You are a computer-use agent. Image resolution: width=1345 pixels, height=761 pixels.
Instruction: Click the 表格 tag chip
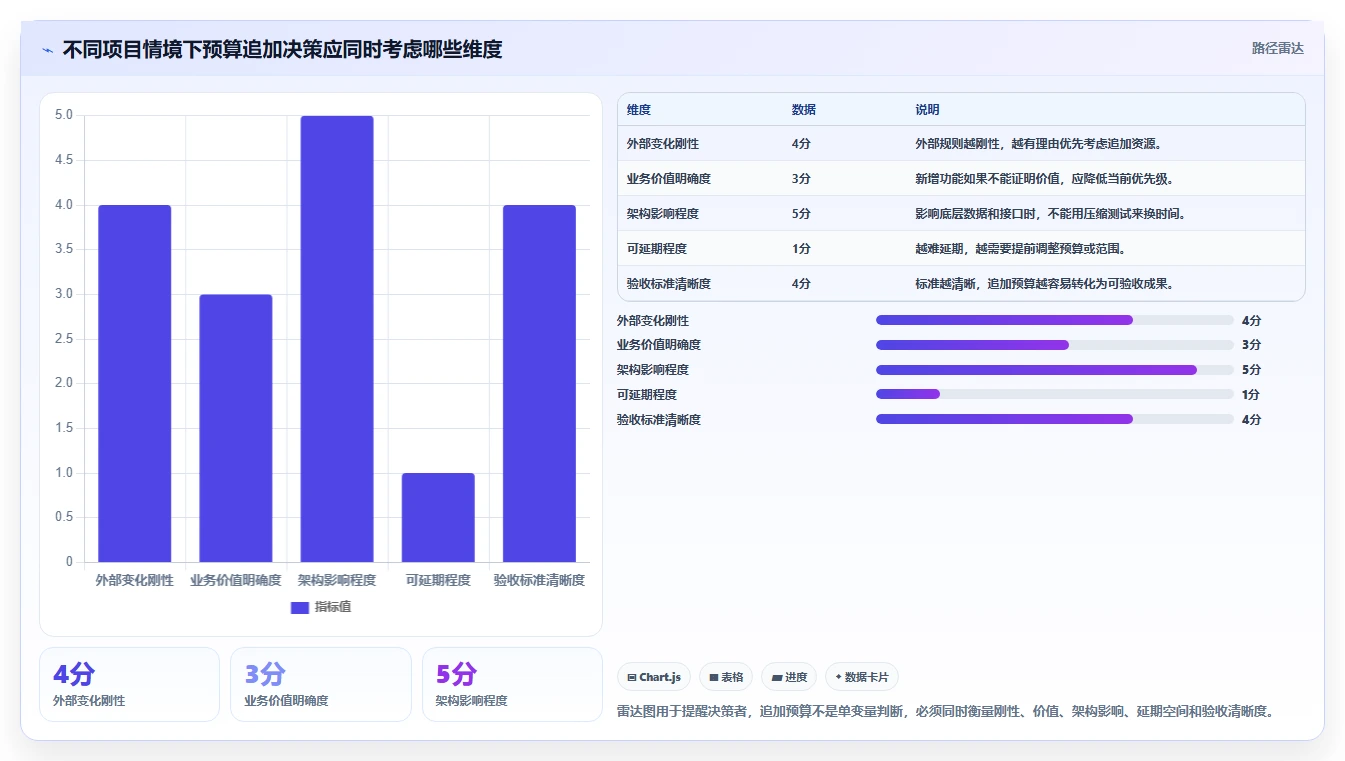click(726, 677)
